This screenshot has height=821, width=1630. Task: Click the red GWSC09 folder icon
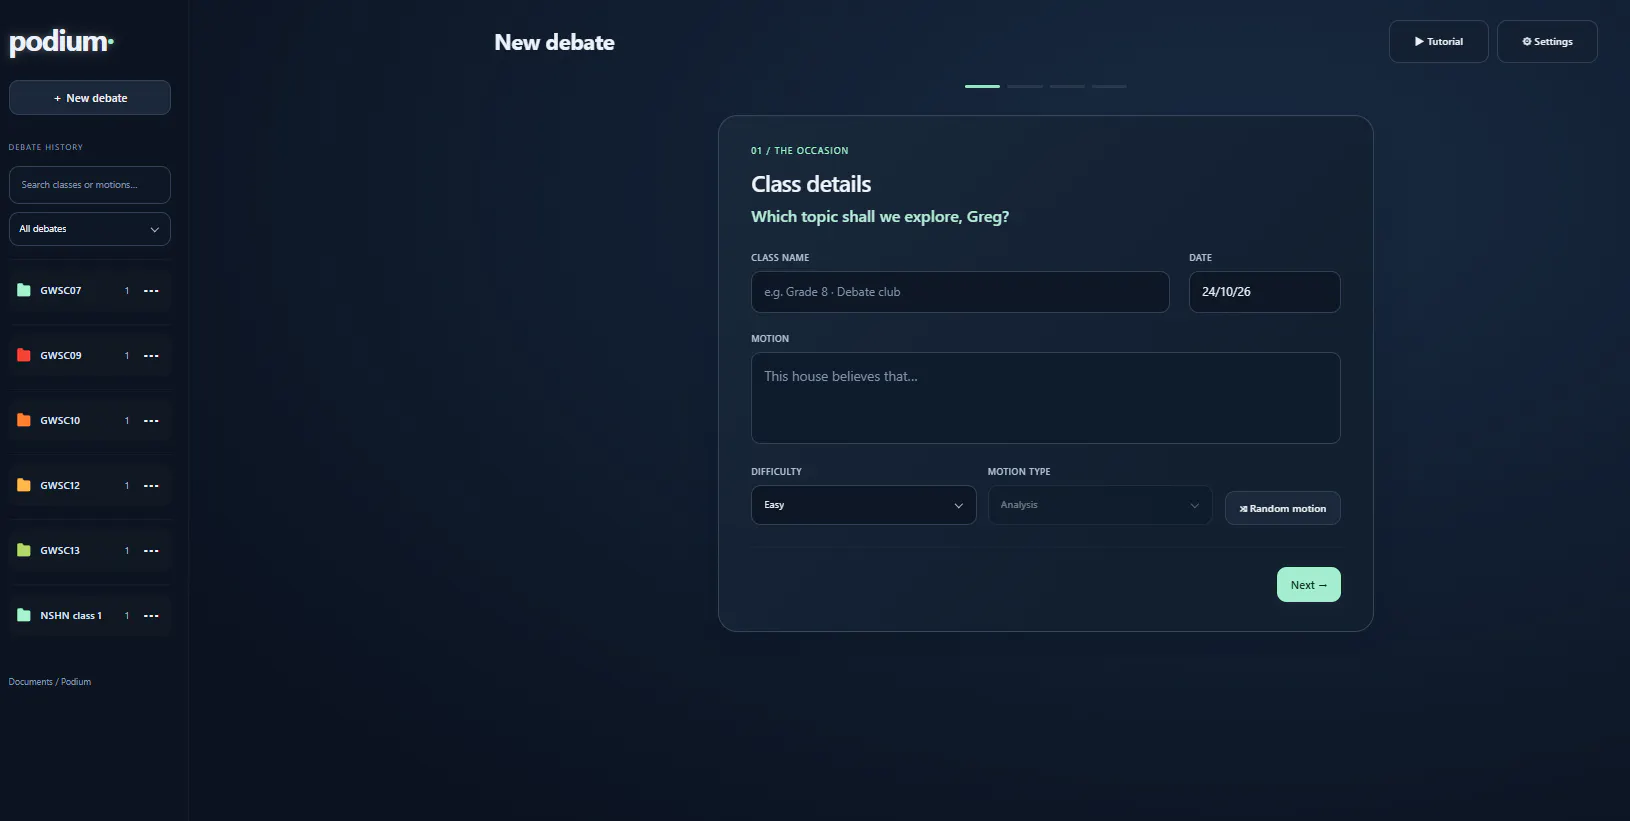[24, 355]
